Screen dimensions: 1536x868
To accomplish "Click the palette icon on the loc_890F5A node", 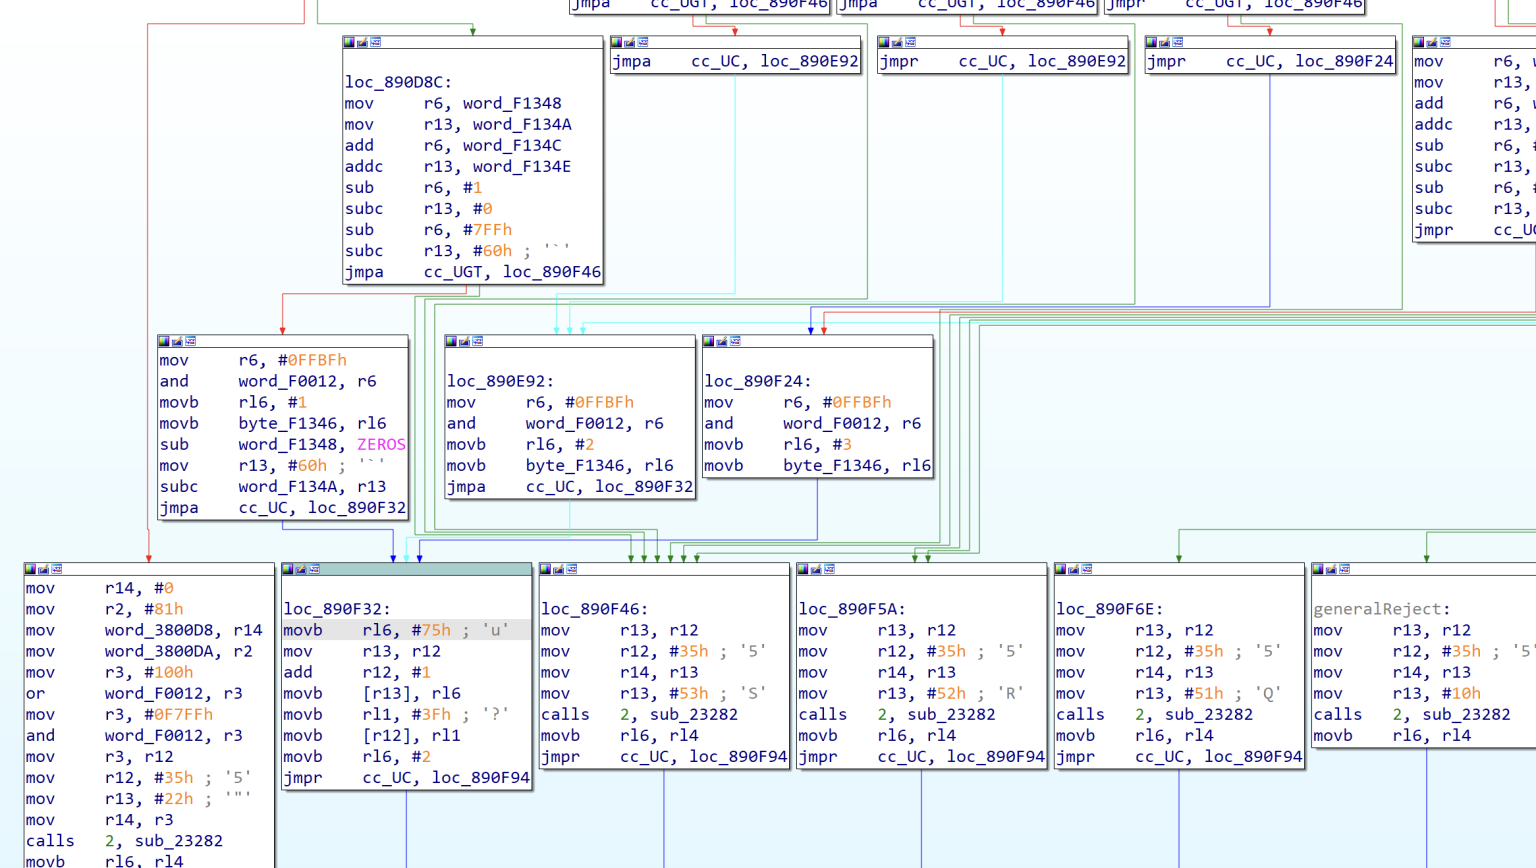I will pyautogui.click(x=804, y=569).
